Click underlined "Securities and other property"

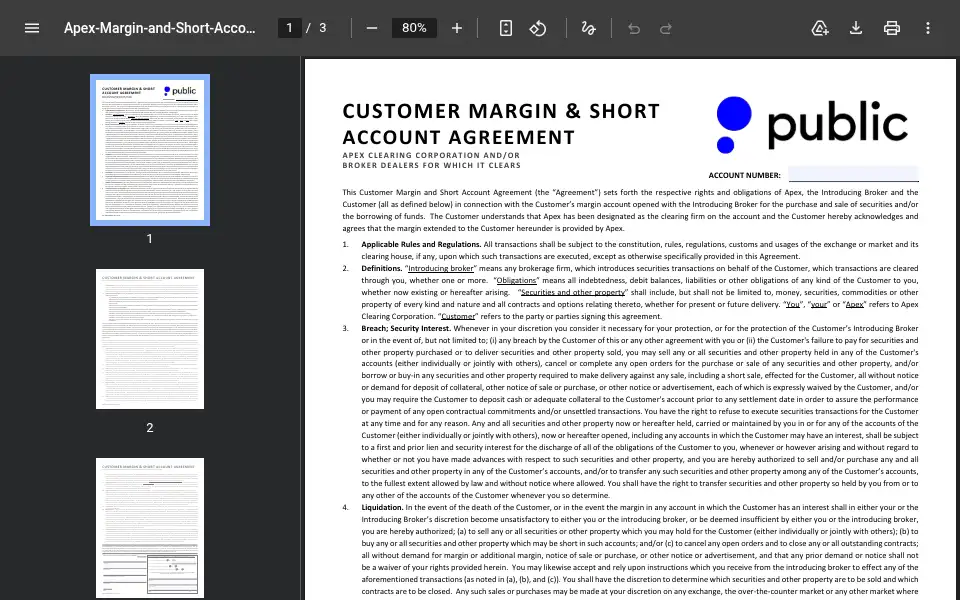pyautogui.click(x=573, y=292)
